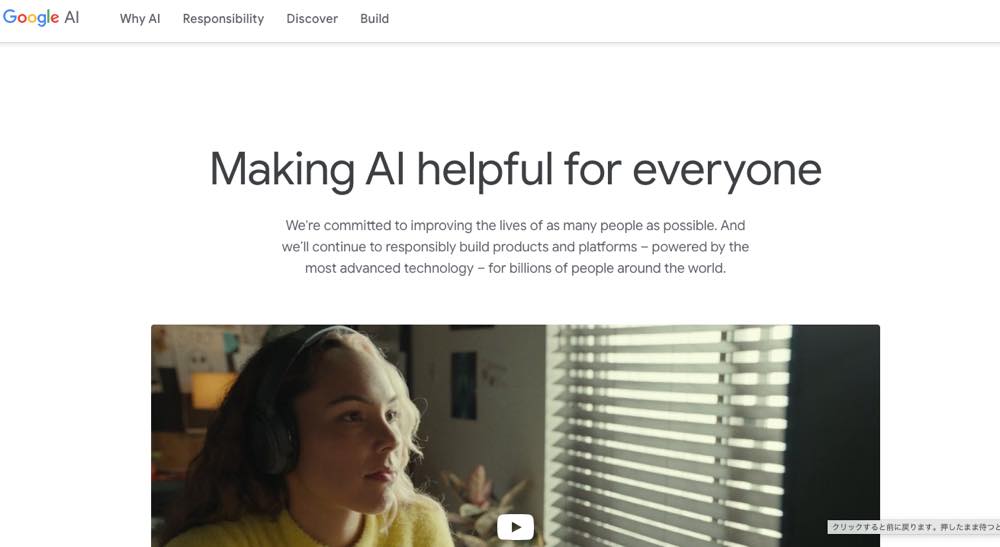Click the dark poster on the wall in video
Image resolution: width=1000 pixels, height=547 pixels.
coord(464,385)
